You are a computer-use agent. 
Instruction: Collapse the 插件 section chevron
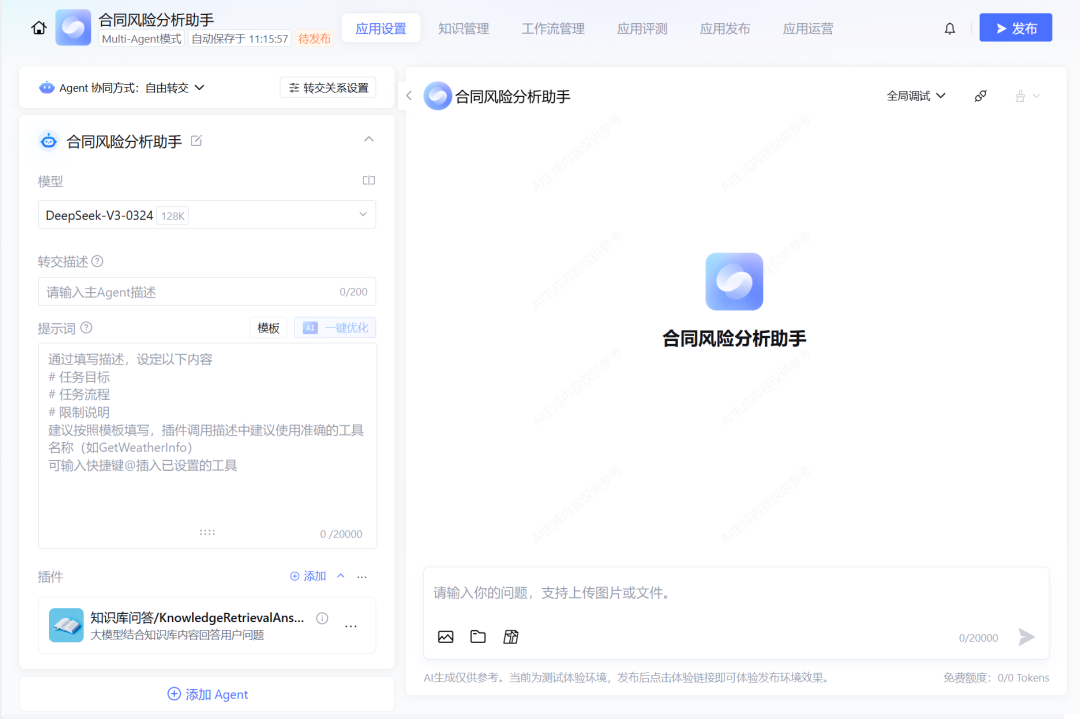pyautogui.click(x=340, y=576)
